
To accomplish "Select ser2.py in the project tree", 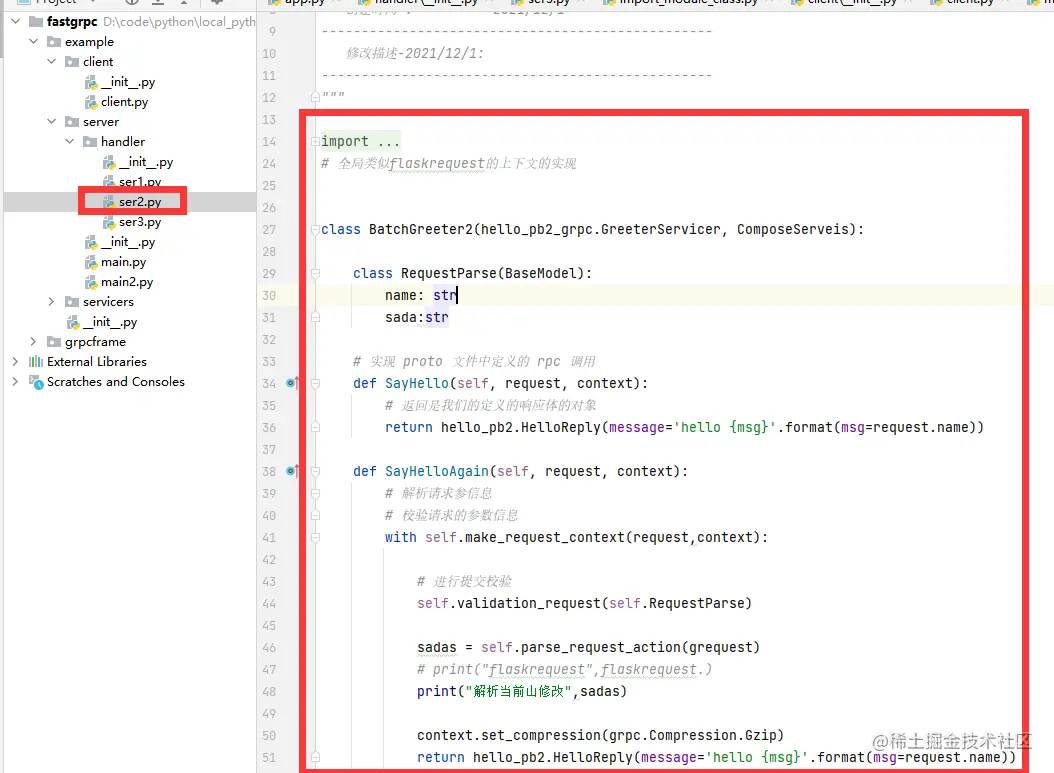I will [140, 202].
